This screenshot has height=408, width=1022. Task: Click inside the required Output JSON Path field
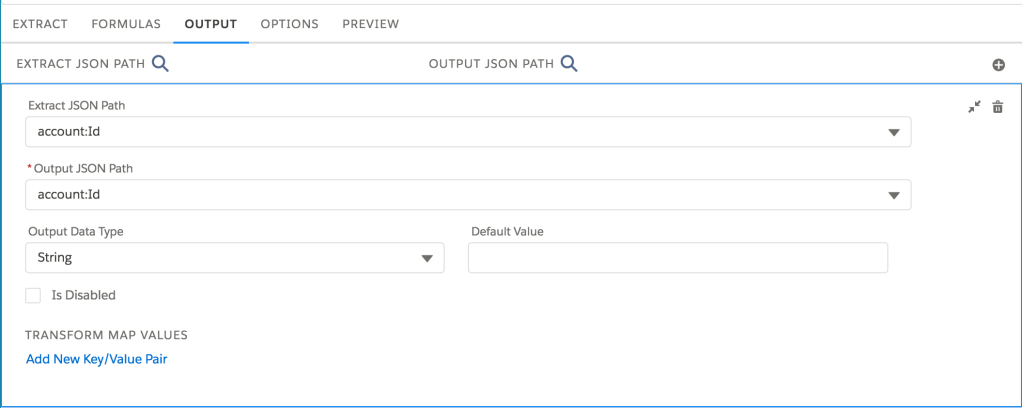(x=450, y=195)
